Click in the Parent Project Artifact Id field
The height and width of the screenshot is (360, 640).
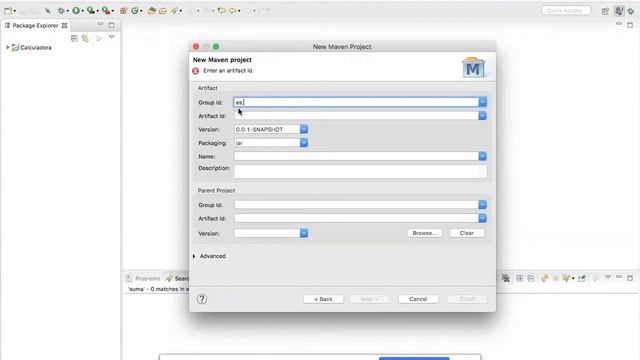click(356, 218)
